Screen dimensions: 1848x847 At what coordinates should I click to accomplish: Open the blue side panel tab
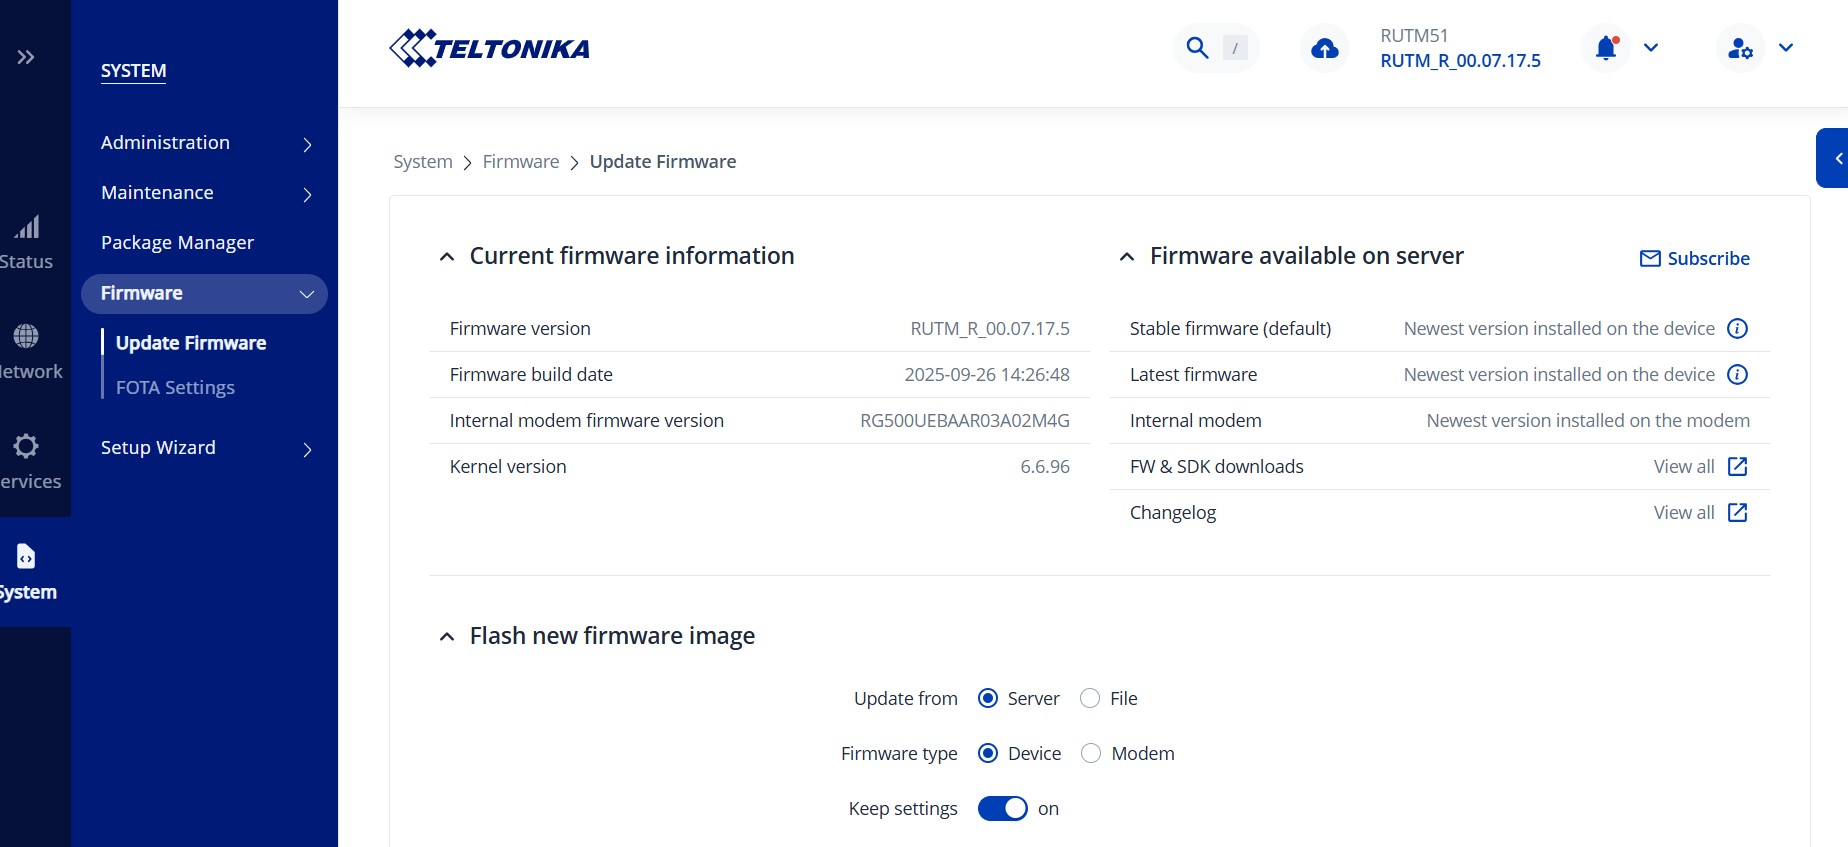tap(1835, 158)
